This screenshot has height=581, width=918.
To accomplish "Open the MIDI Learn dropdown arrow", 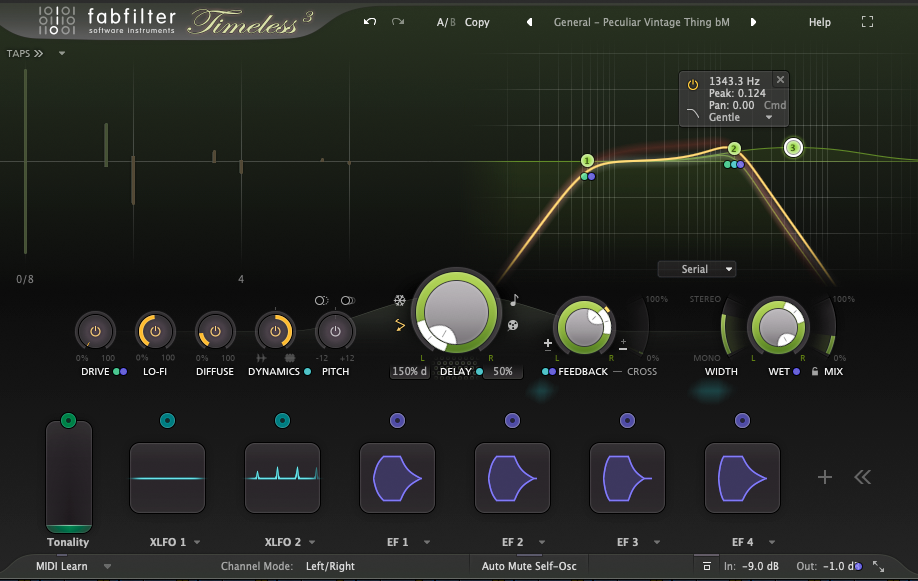I will [x=107, y=566].
